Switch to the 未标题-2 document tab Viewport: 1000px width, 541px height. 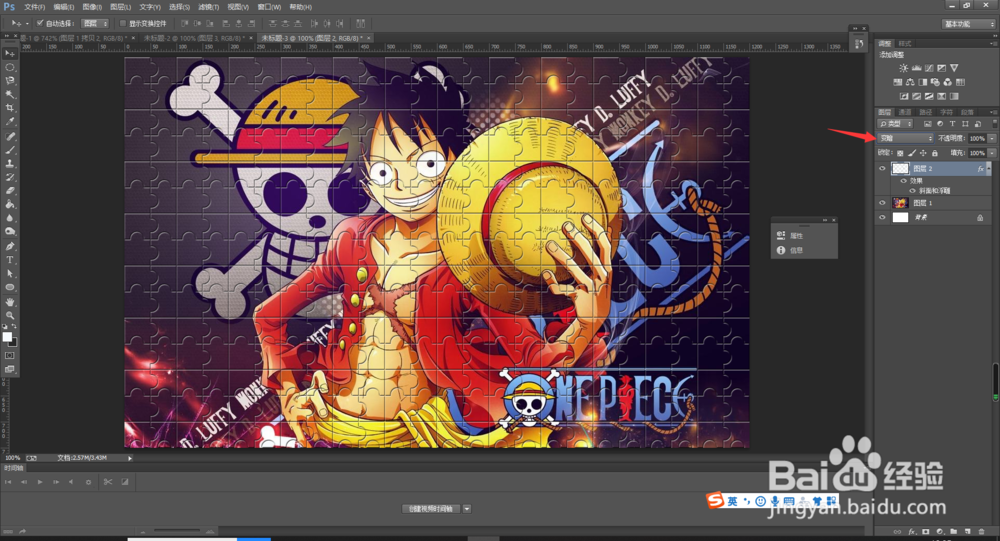click(x=195, y=38)
